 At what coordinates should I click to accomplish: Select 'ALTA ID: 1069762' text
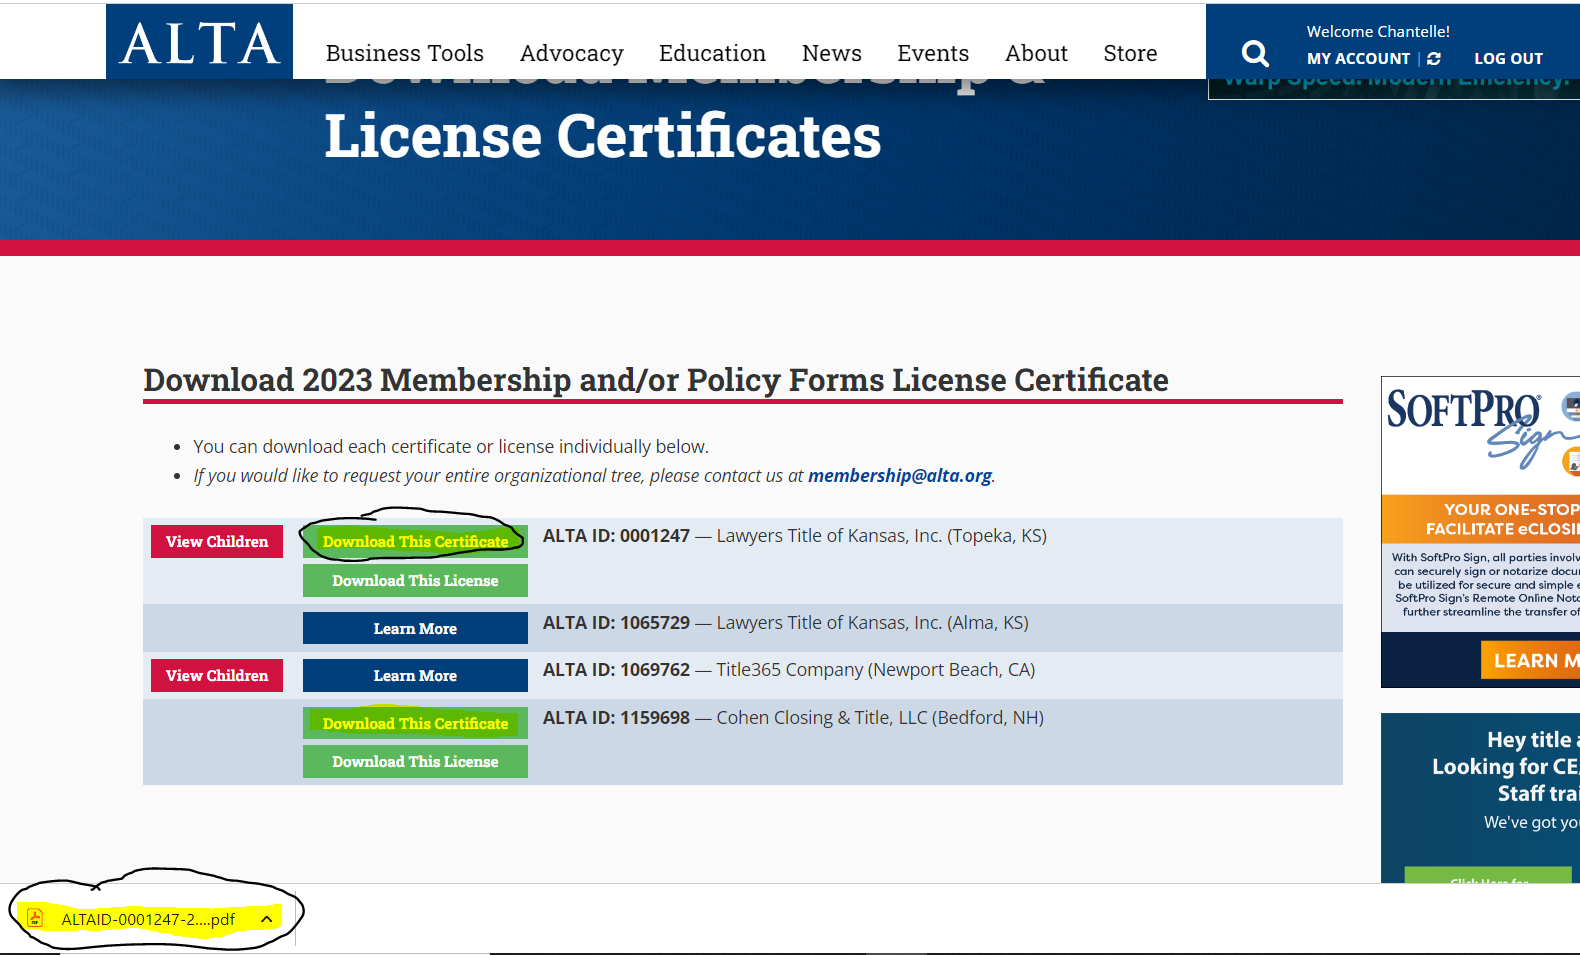pos(616,670)
